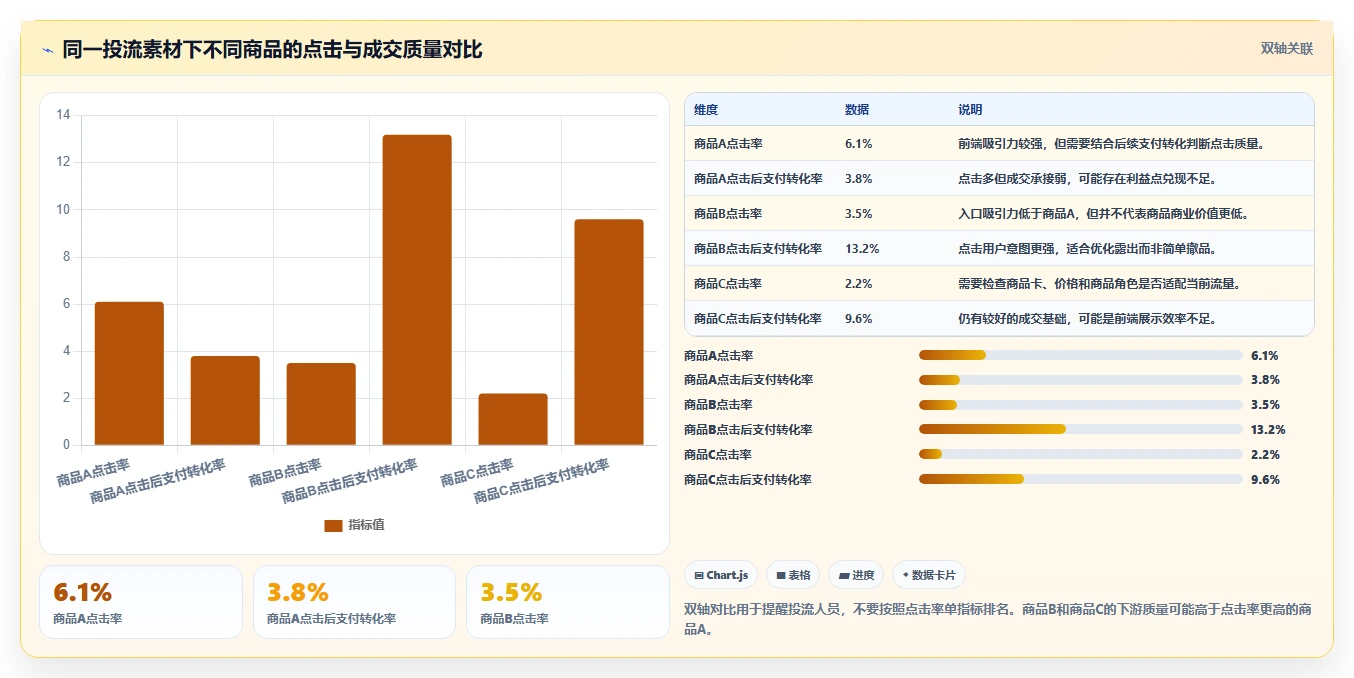Click the 商品C点击后支付转化率 progress bar

click(1081, 480)
